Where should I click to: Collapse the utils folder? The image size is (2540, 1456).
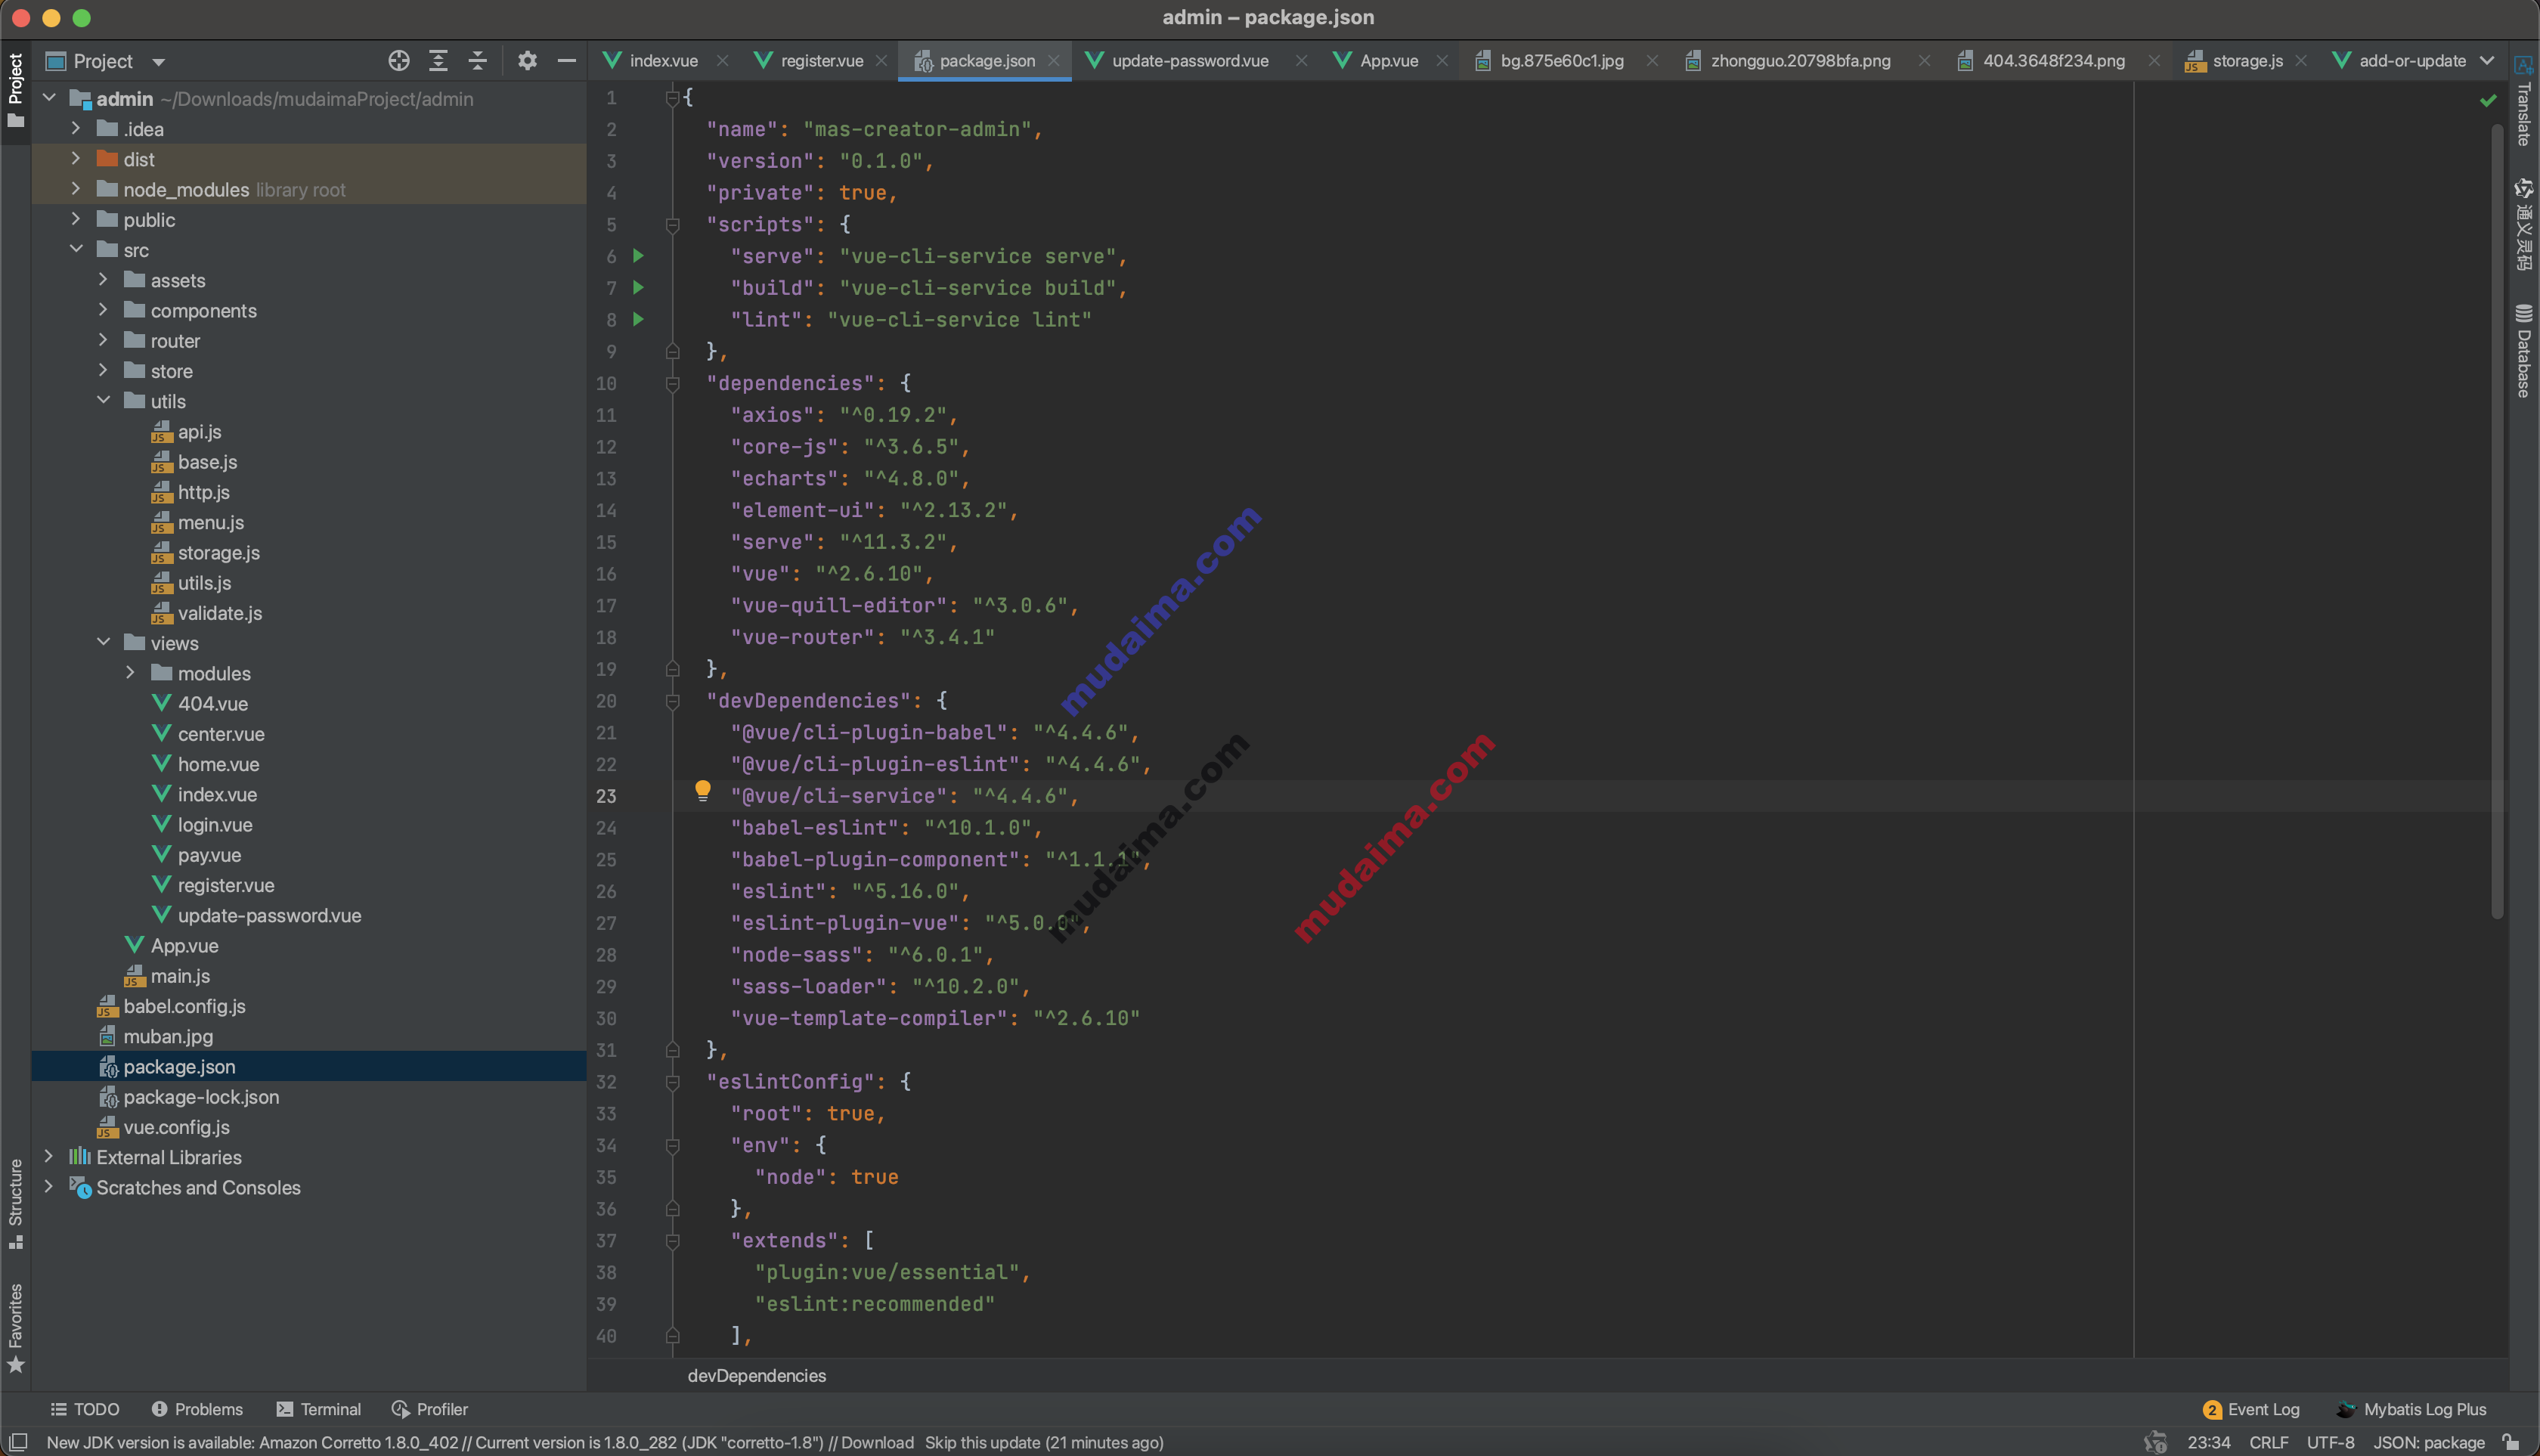coord(103,400)
